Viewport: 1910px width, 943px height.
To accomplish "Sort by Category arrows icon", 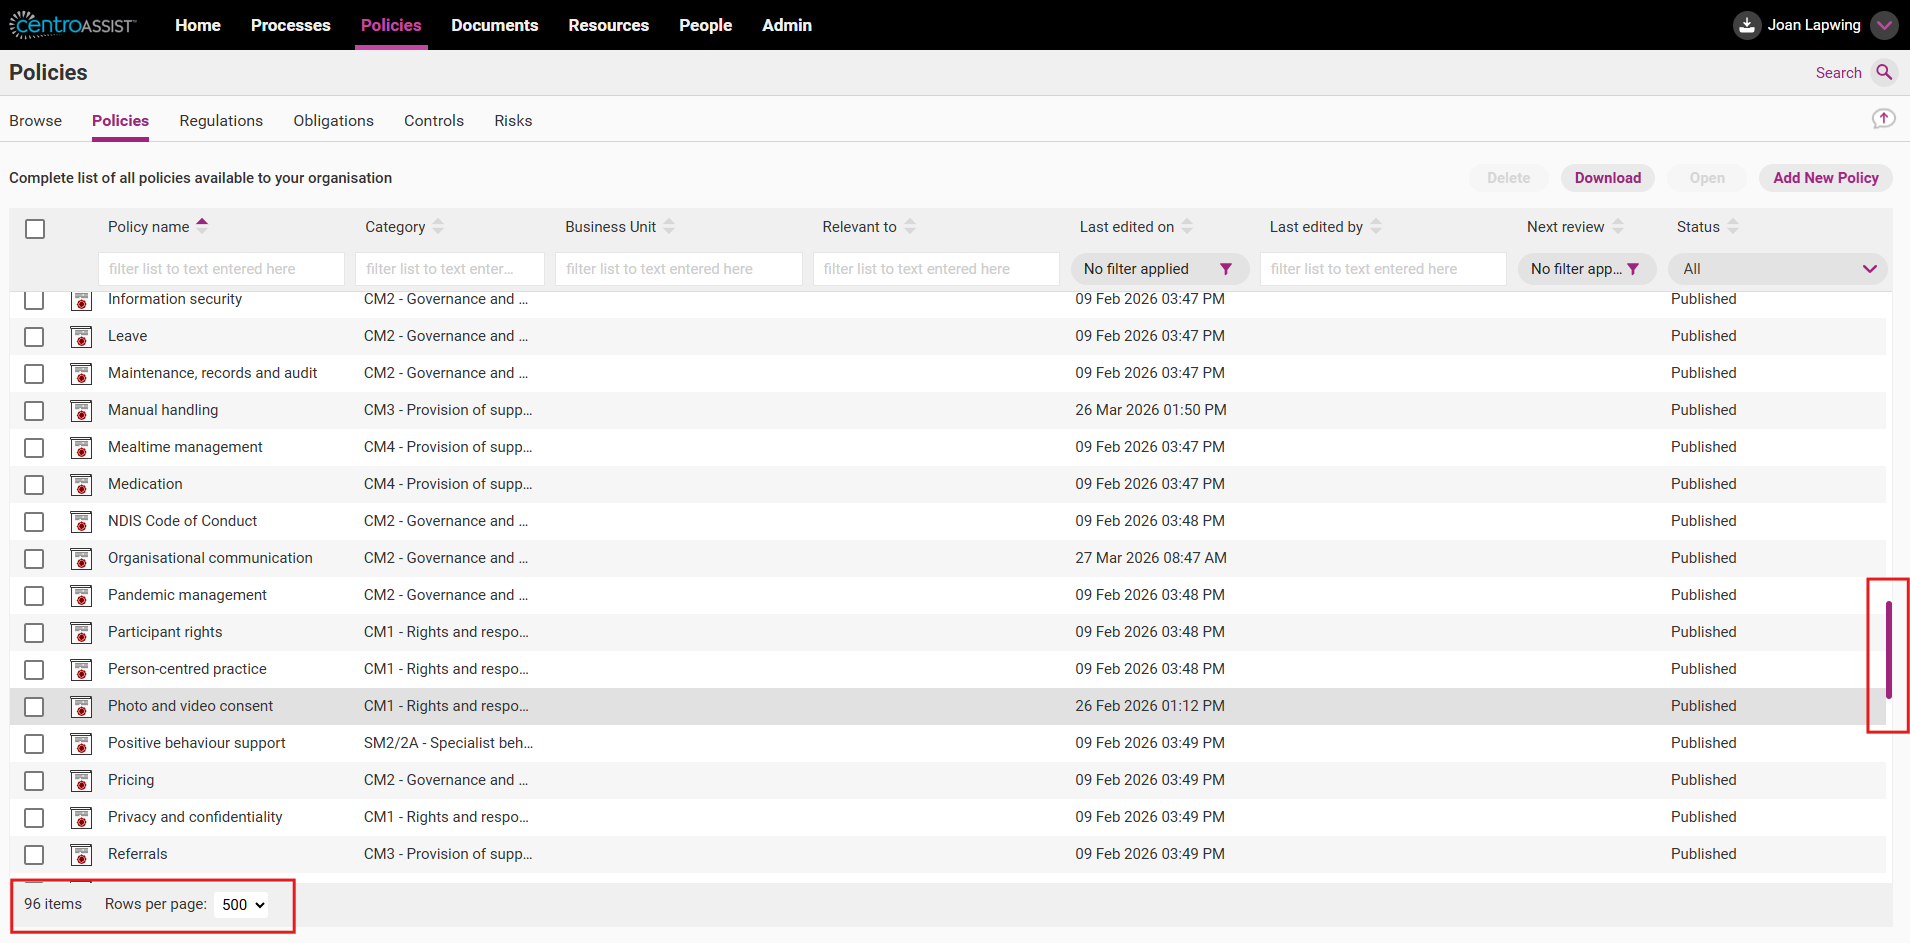I will [438, 227].
